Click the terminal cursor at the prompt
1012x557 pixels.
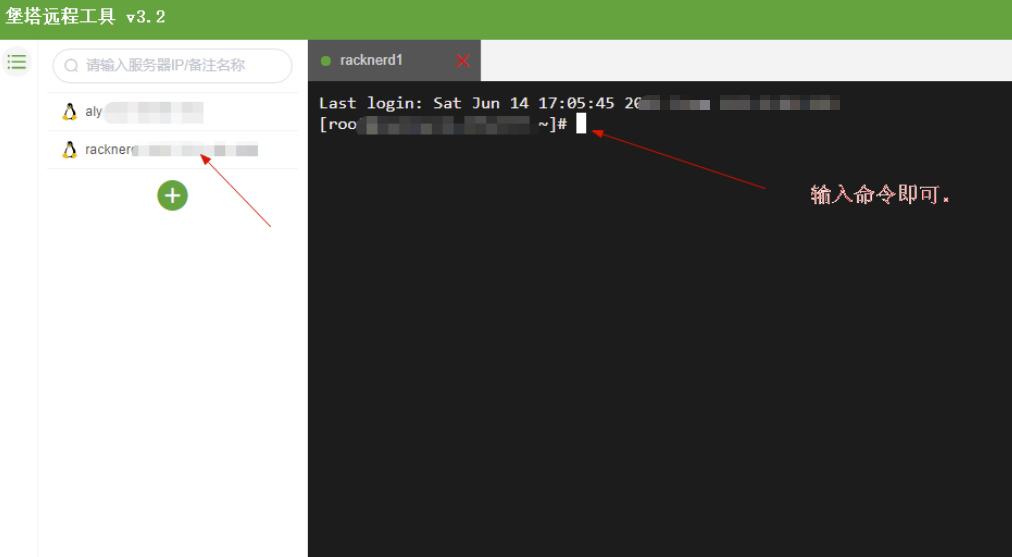582,123
